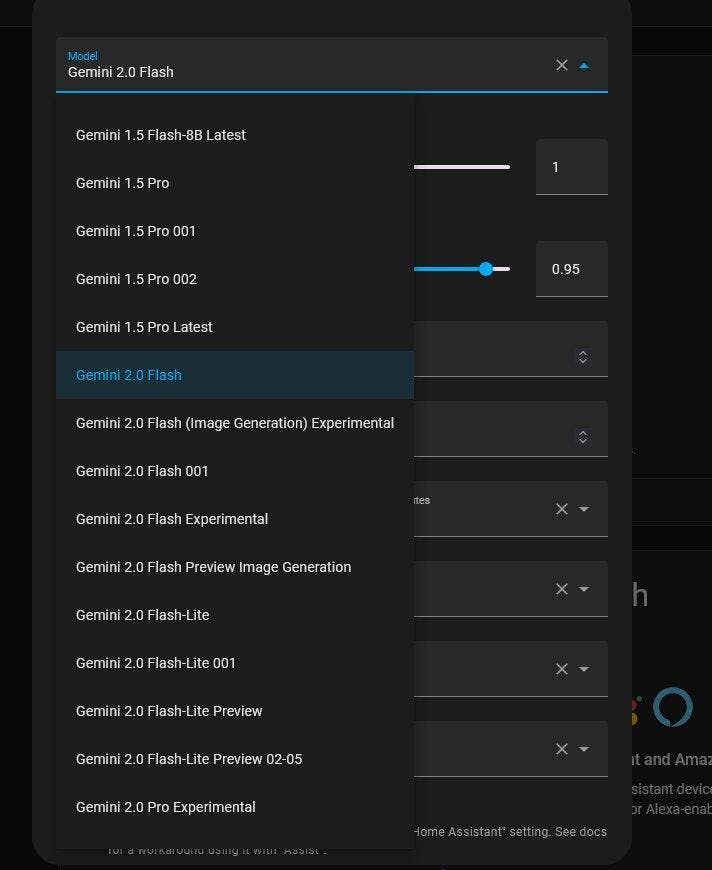The height and width of the screenshot is (870, 712).
Task: Click the blue slider handle near 0.95
Action: pos(486,269)
